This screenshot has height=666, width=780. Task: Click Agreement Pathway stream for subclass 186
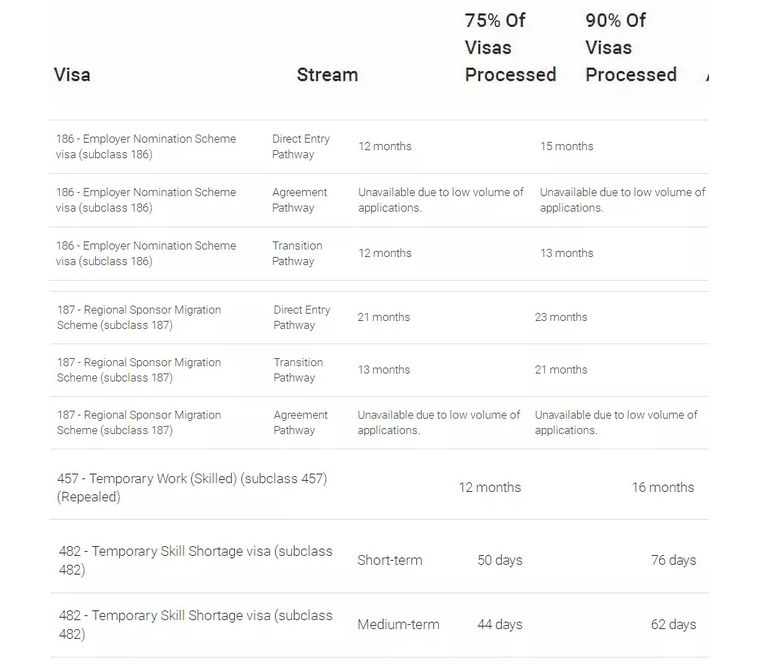click(299, 200)
